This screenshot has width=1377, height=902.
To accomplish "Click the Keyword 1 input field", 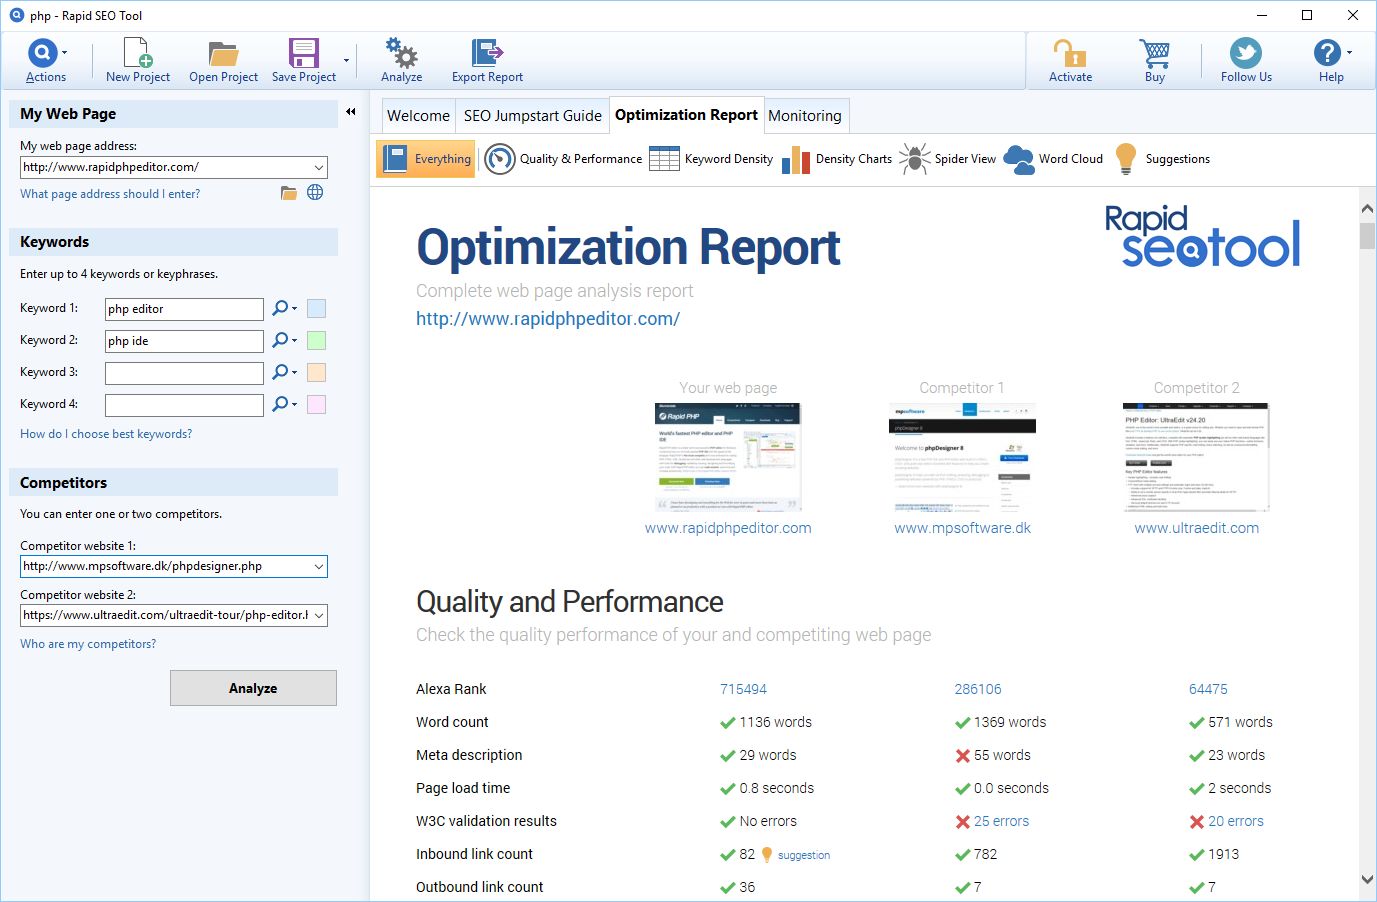I will pyautogui.click(x=184, y=309).
